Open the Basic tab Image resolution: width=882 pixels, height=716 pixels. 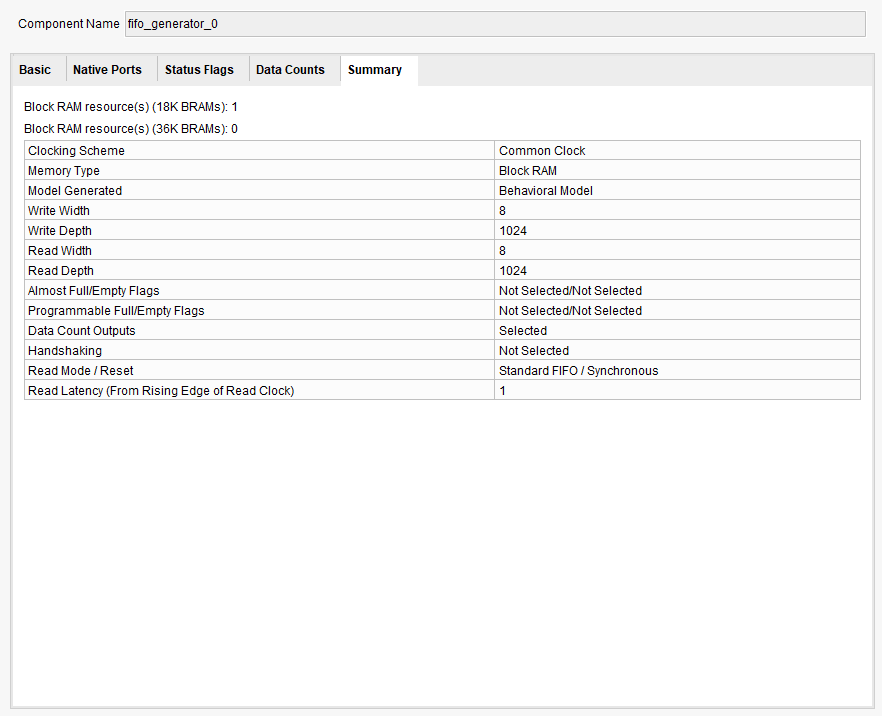35,70
